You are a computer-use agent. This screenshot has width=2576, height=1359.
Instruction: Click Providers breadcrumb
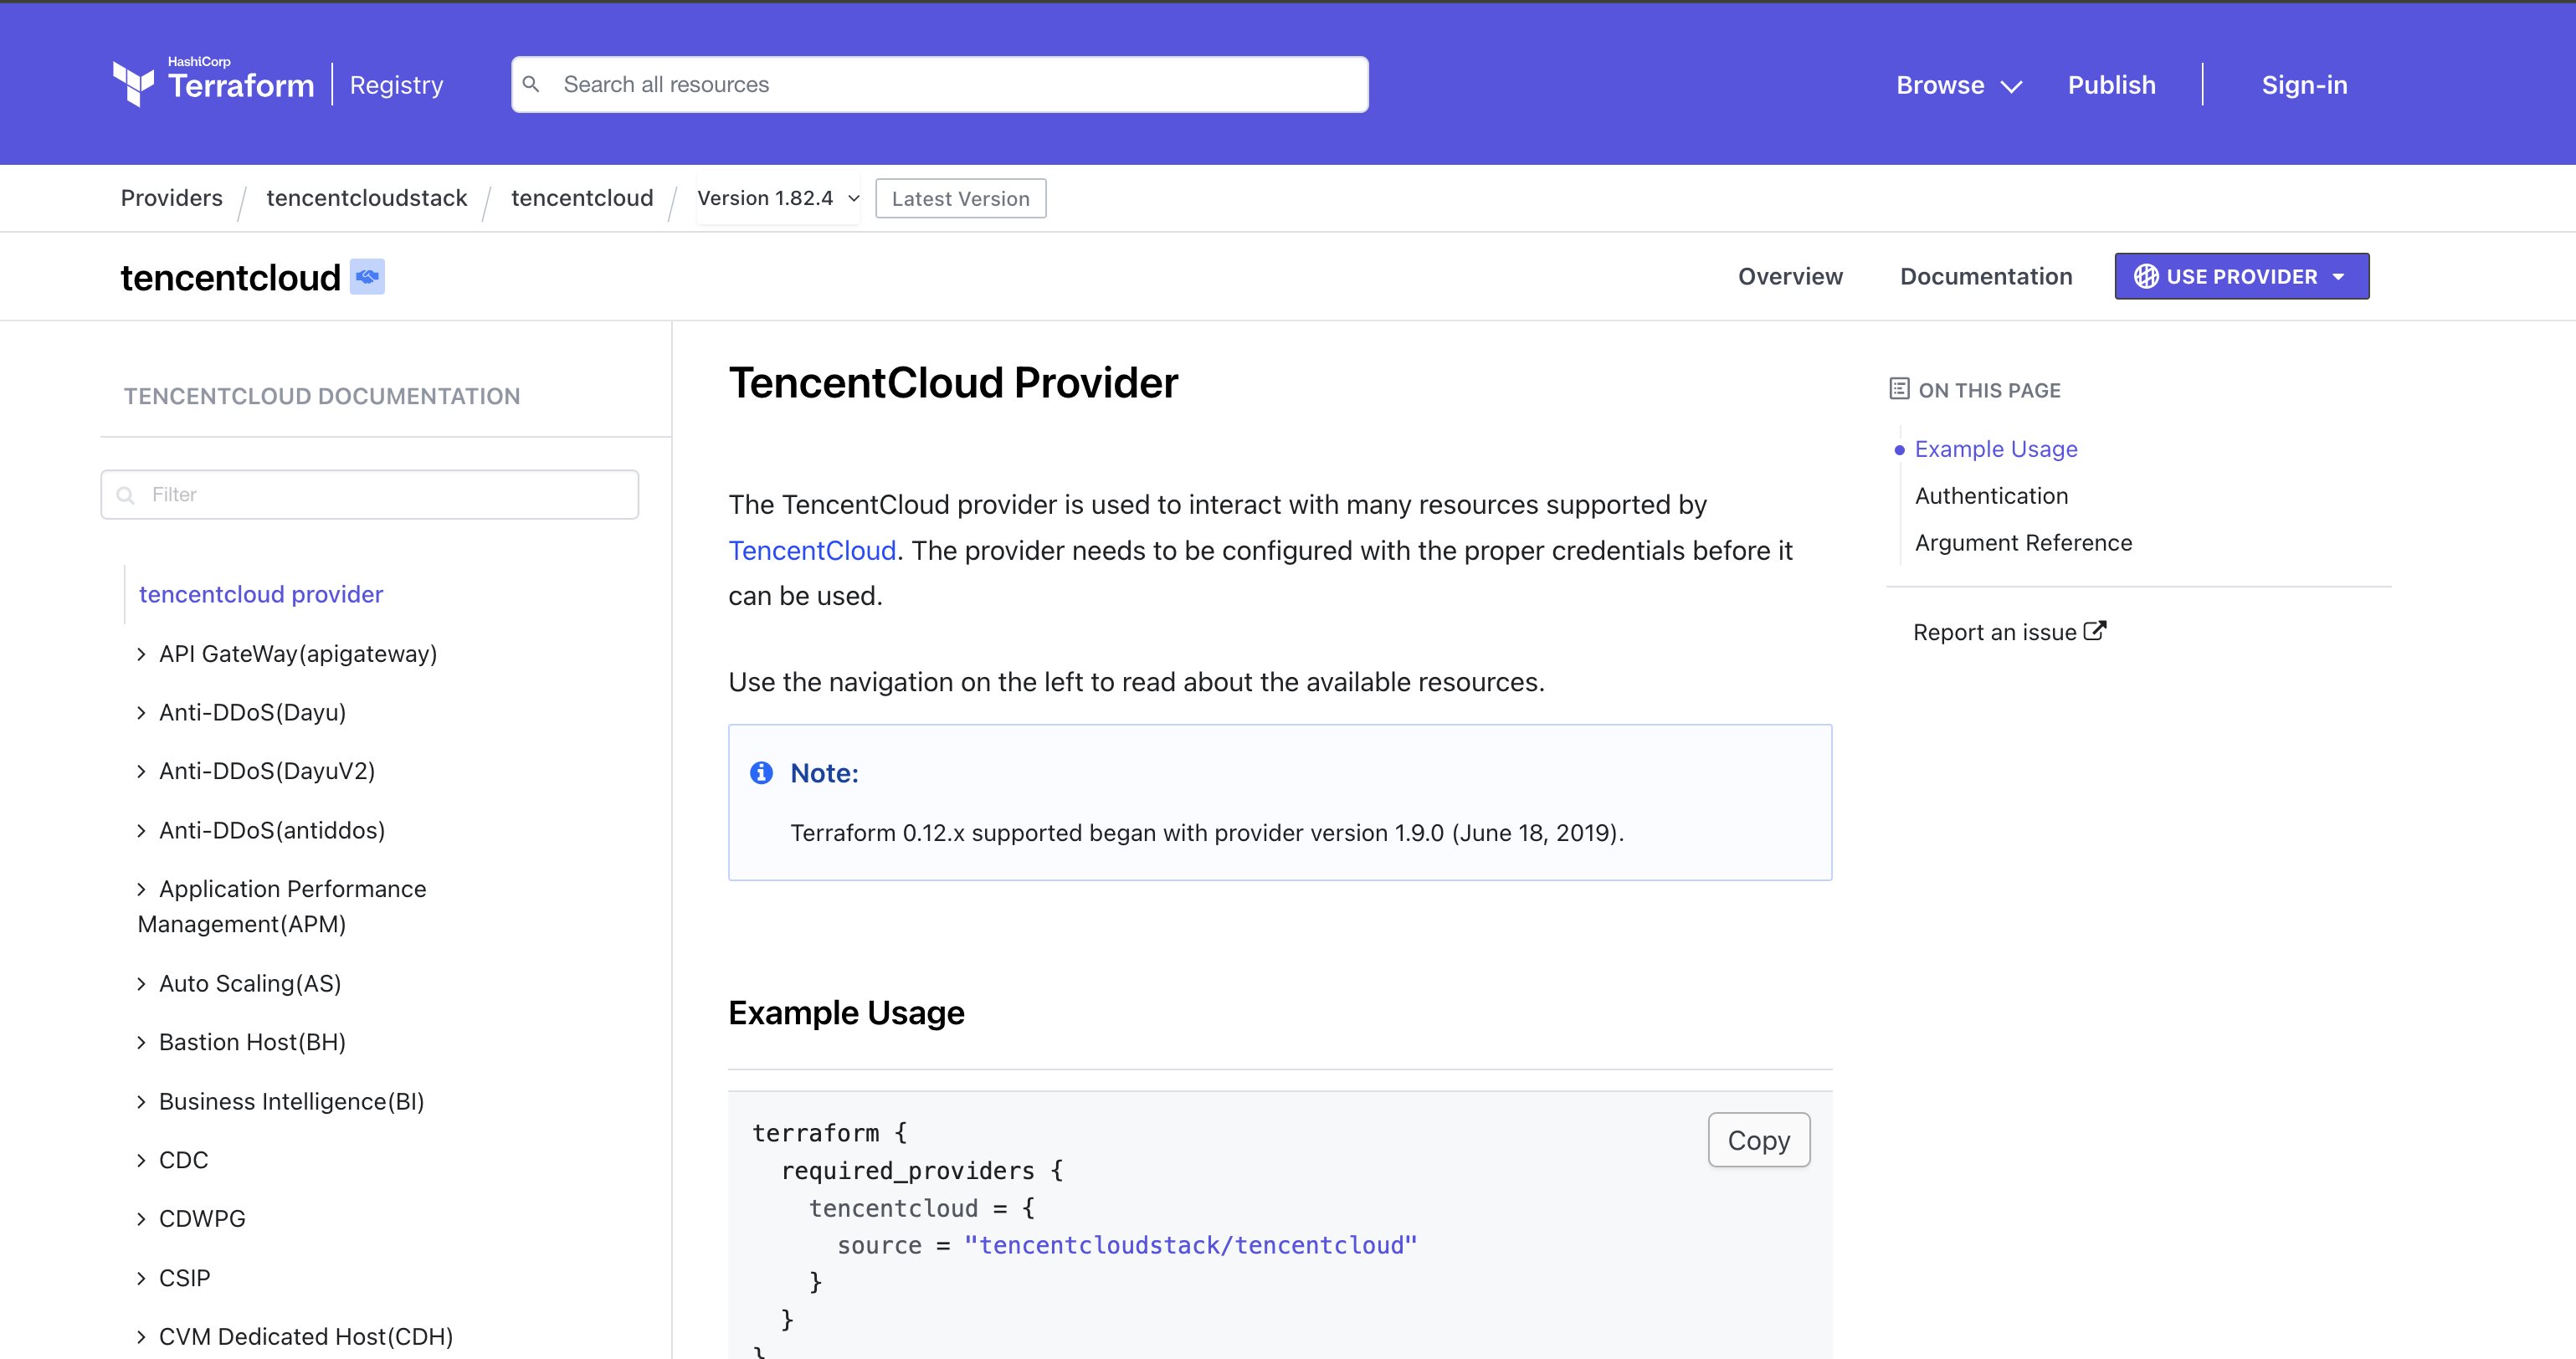[172, 198]
